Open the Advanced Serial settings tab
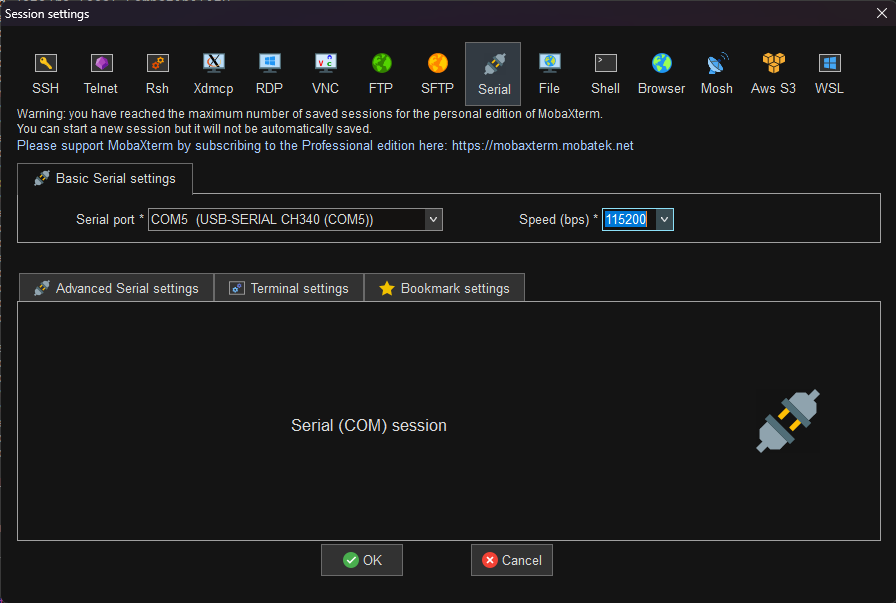Viewport: 896px width, 603px height. 117,288
